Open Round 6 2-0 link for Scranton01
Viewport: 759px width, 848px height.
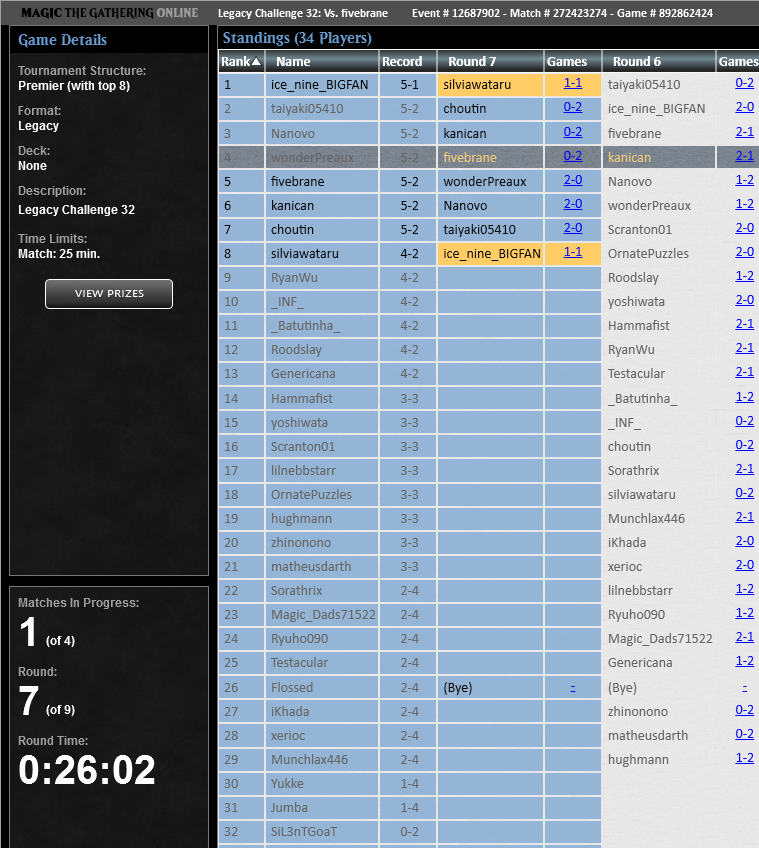coord(744,228)
